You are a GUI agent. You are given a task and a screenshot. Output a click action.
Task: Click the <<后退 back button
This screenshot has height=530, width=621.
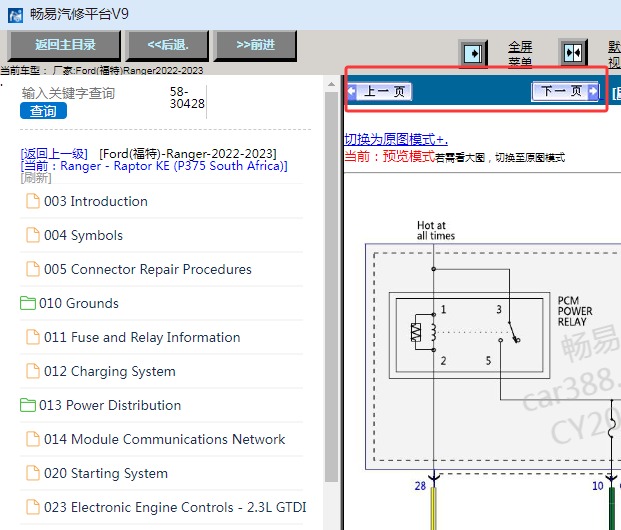[168, 45]
